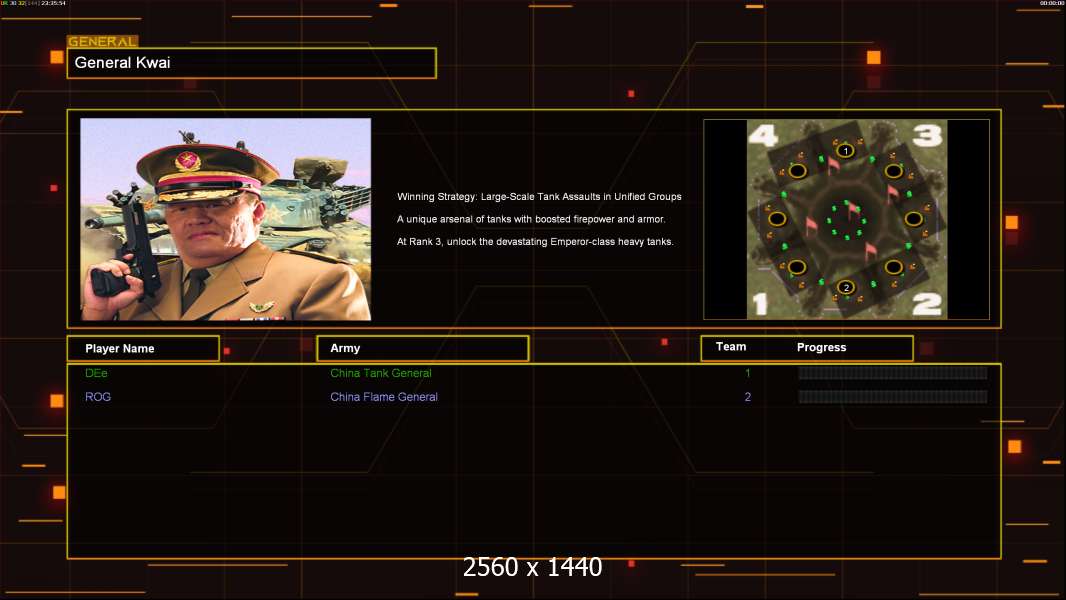Image resolution: width=1066 pixels, height=600 pixels.
Task: Click the large corner number 1 on map
Action: tap(760, 304)
